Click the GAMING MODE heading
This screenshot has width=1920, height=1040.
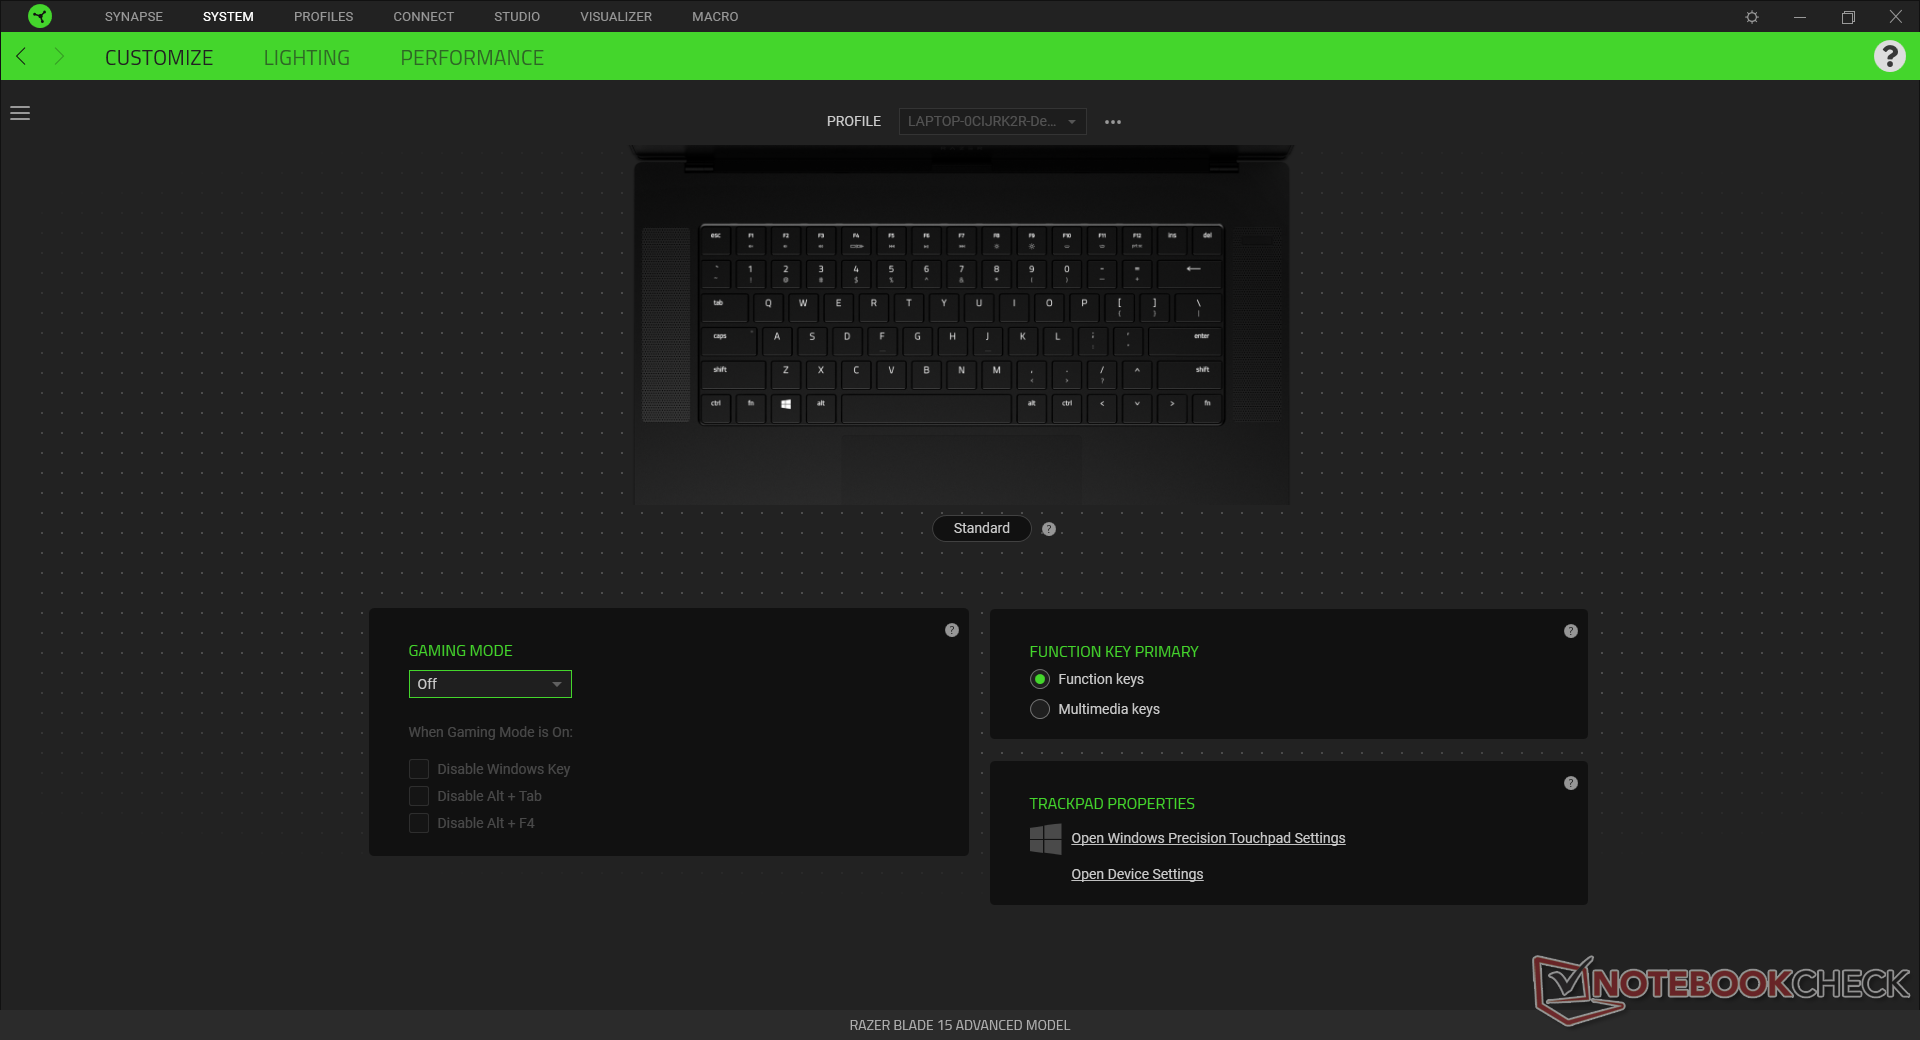(x=460, y=651)
